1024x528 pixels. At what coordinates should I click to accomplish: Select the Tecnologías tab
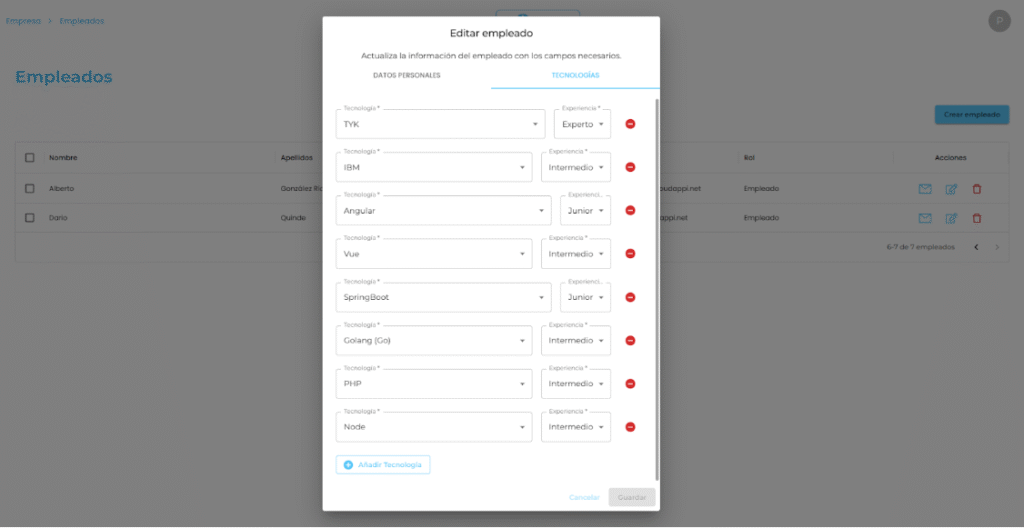click(x=575, y=75)
